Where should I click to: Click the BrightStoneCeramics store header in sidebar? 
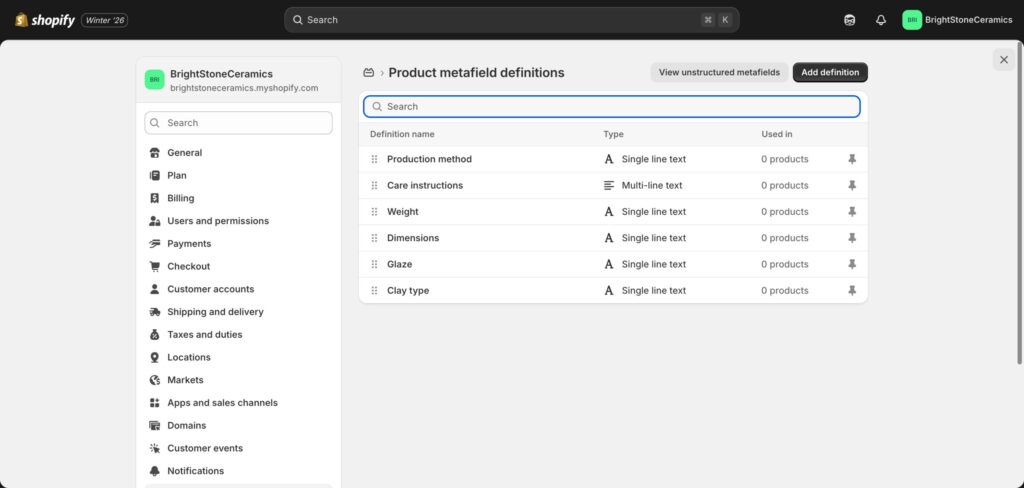coord(238,80)
